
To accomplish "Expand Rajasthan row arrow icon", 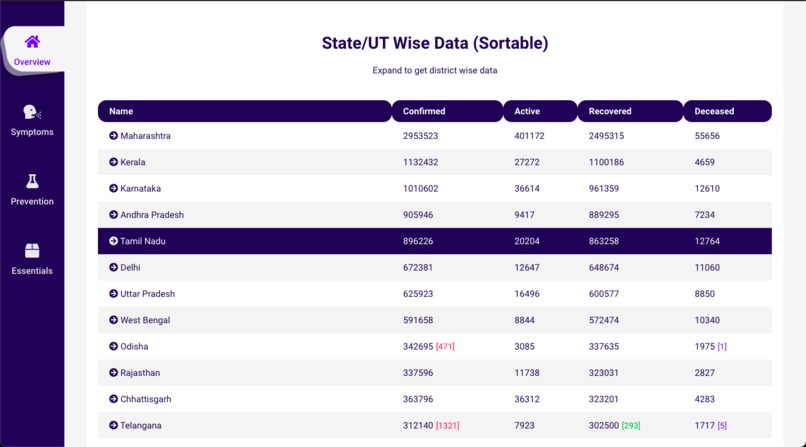I will [114, 372].
